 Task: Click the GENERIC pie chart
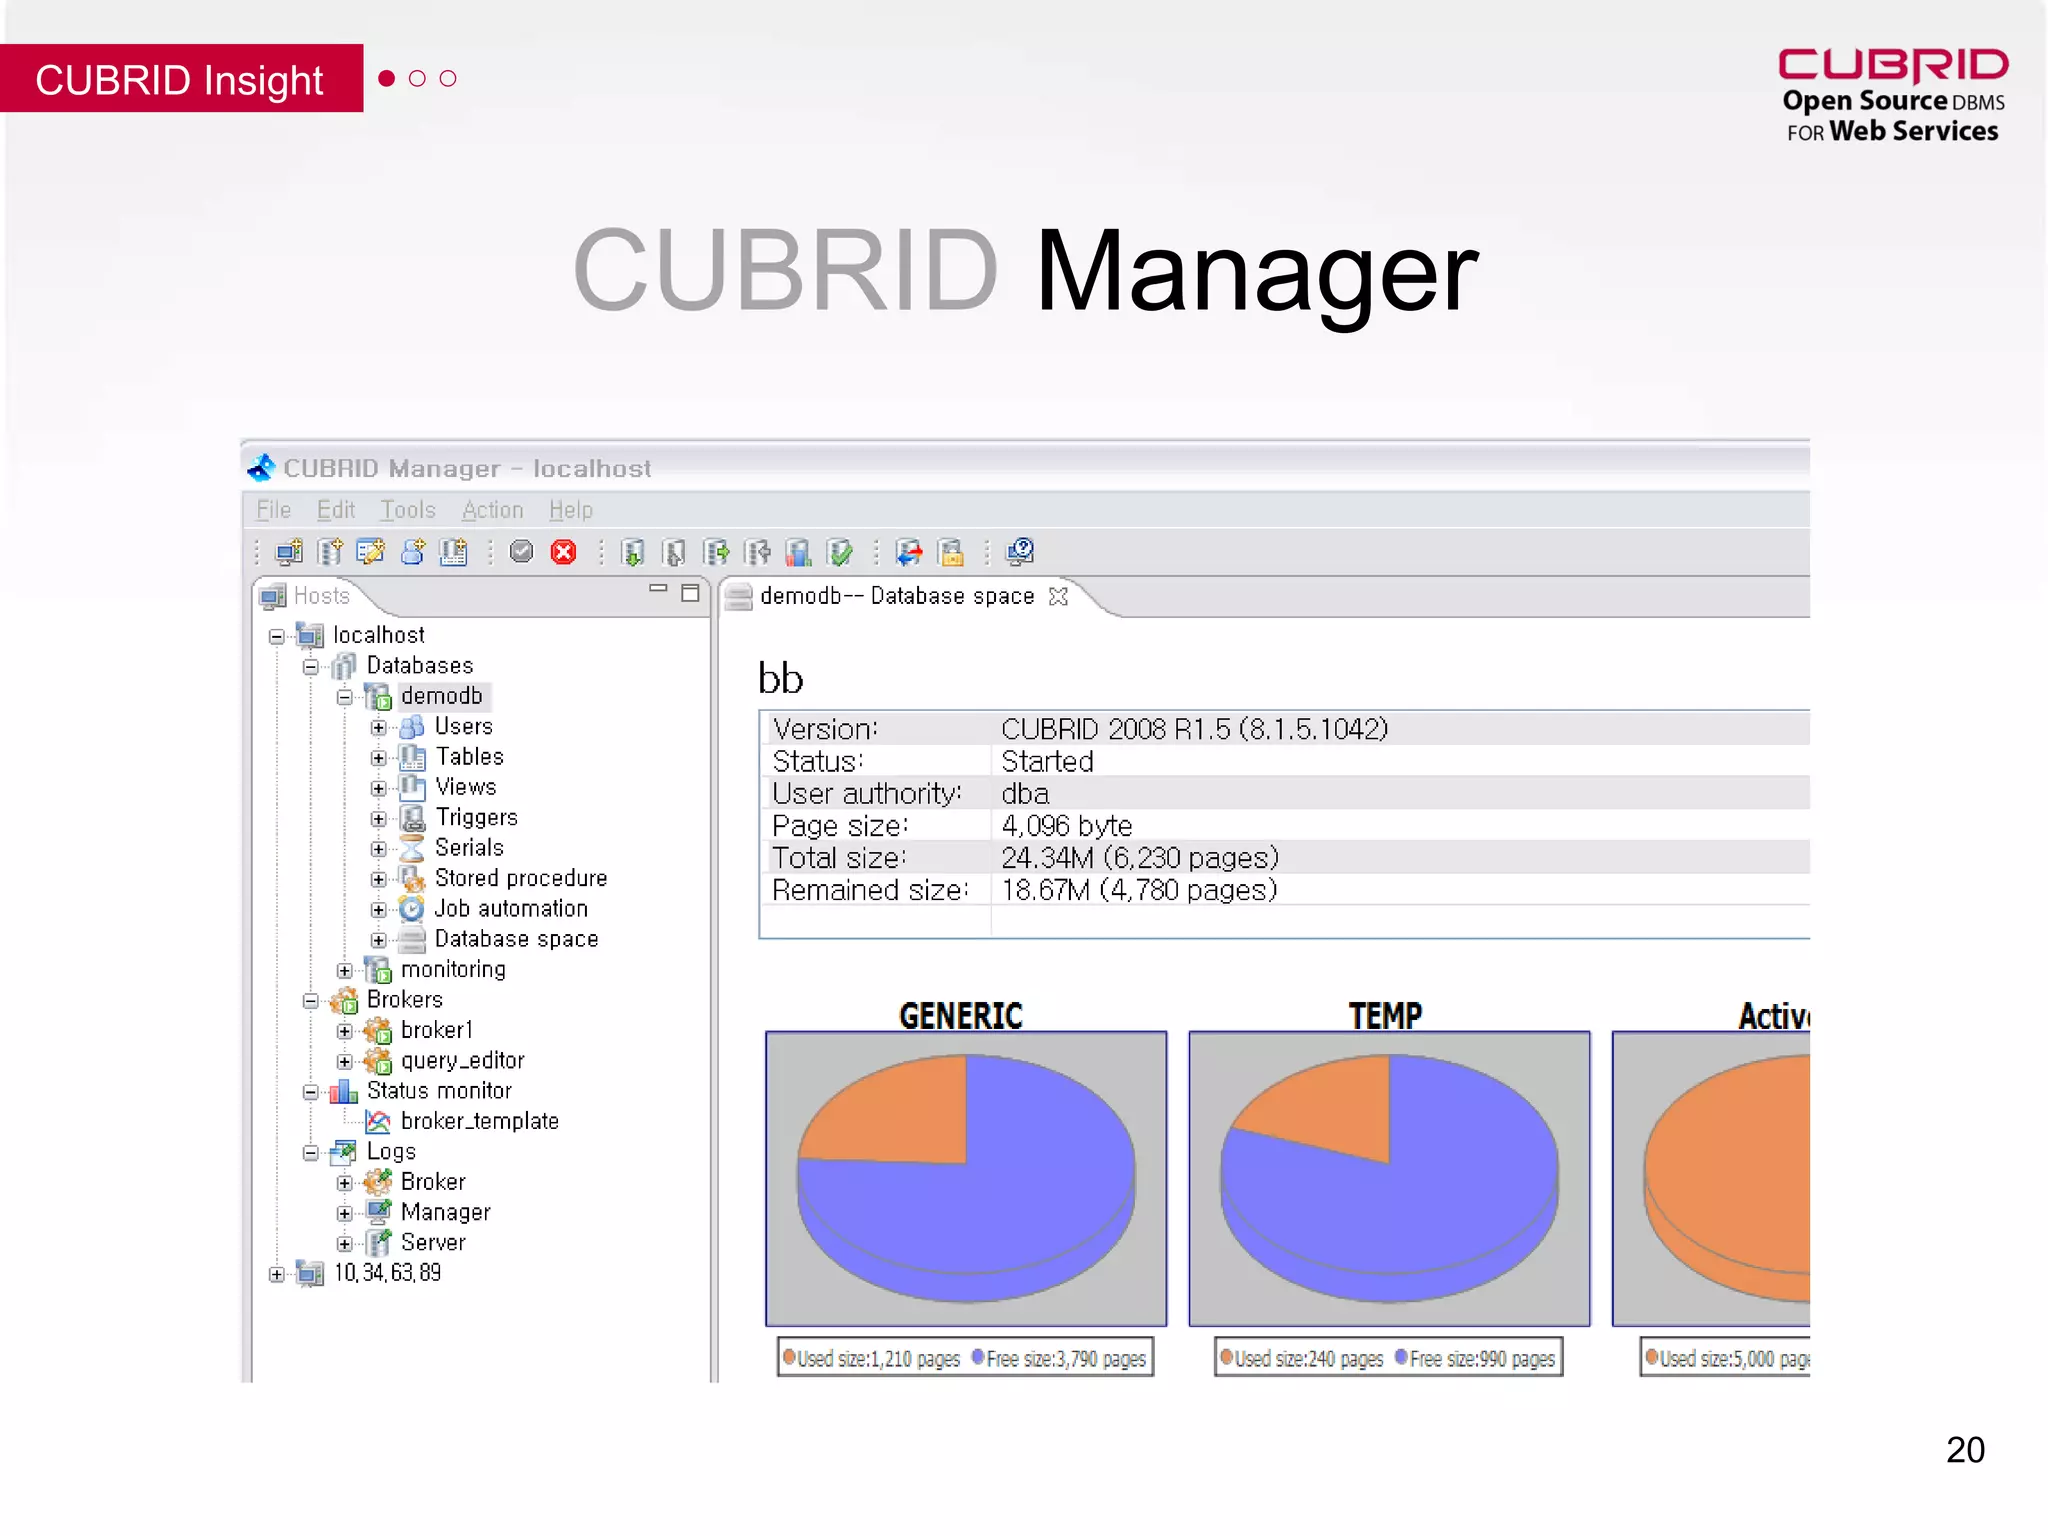tap(966, 1178)
